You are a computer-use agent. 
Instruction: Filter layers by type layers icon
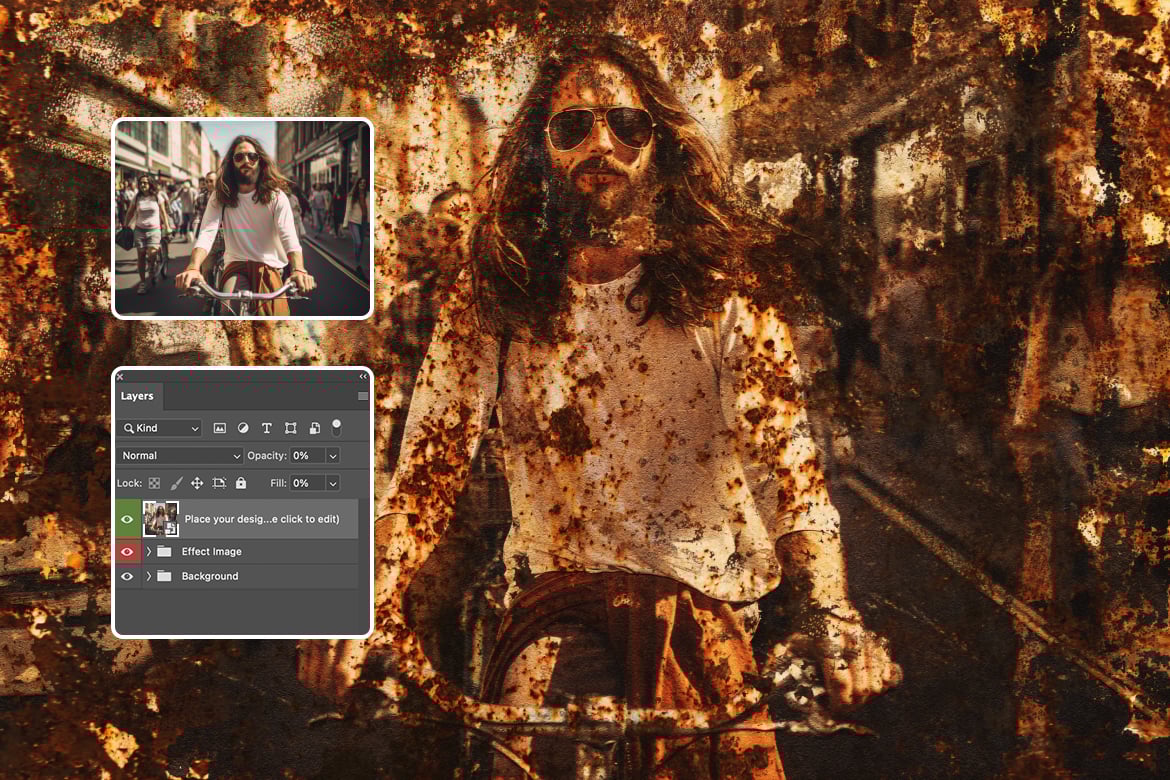(266, 428)
